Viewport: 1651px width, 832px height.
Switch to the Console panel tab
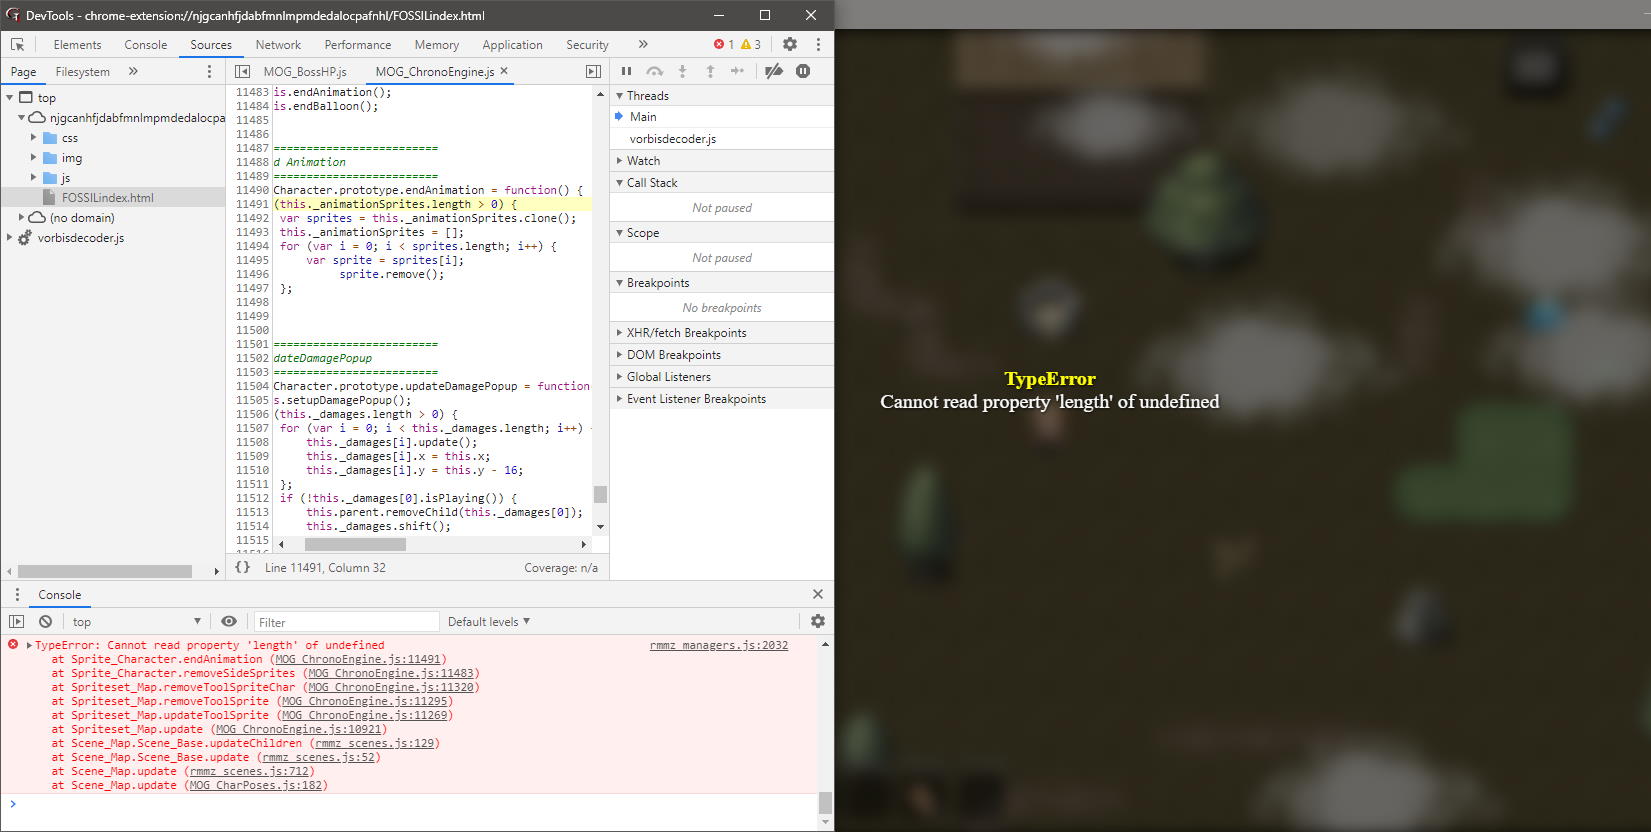146,45
